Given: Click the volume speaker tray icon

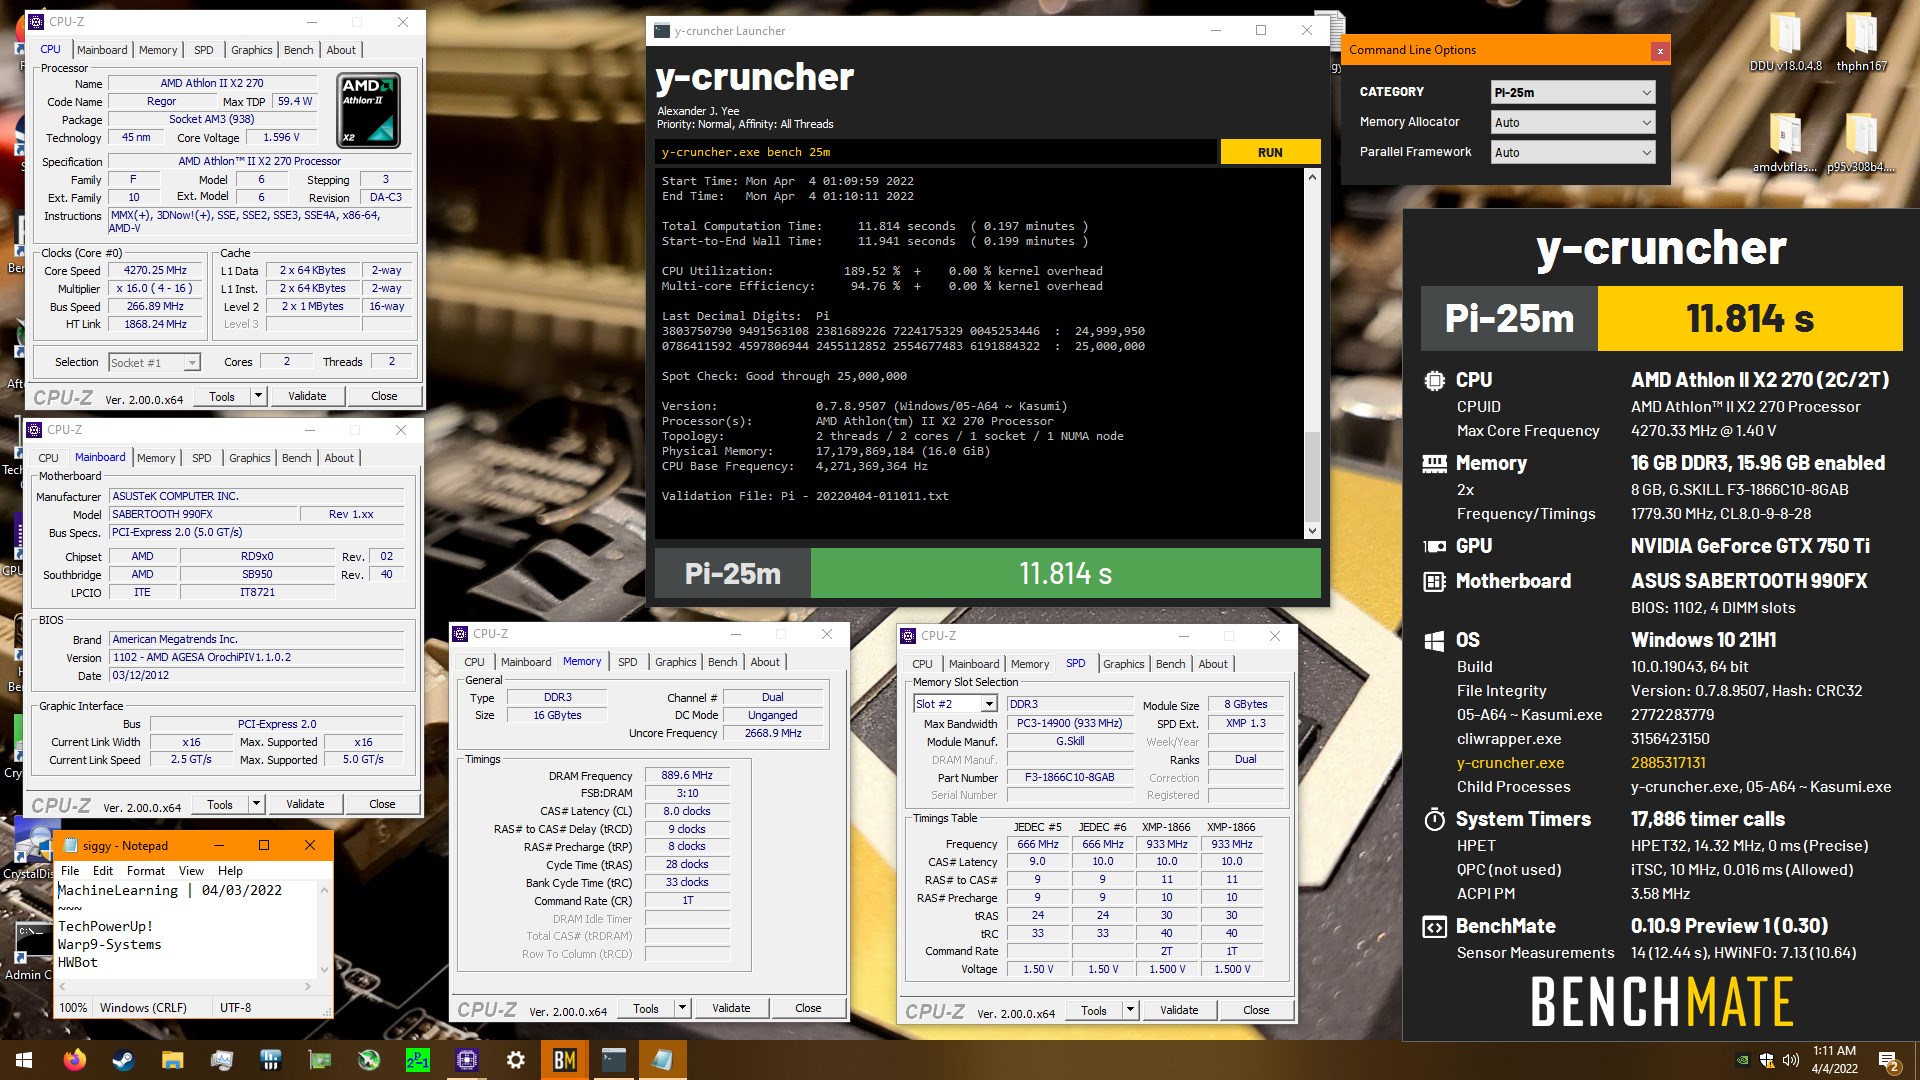Looking at the screenshot, I should point(1790,1060).
